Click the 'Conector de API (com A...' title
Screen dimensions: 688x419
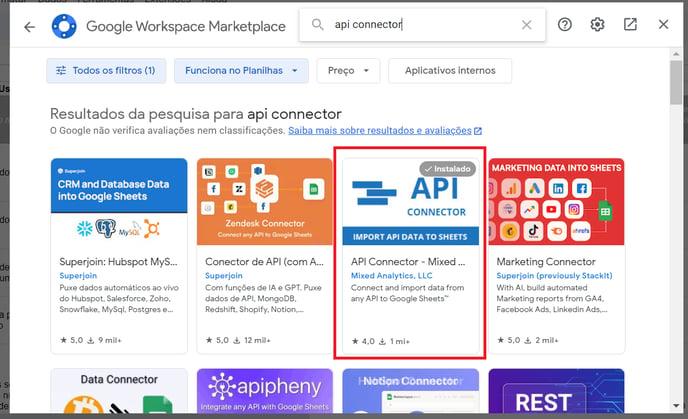264,262
